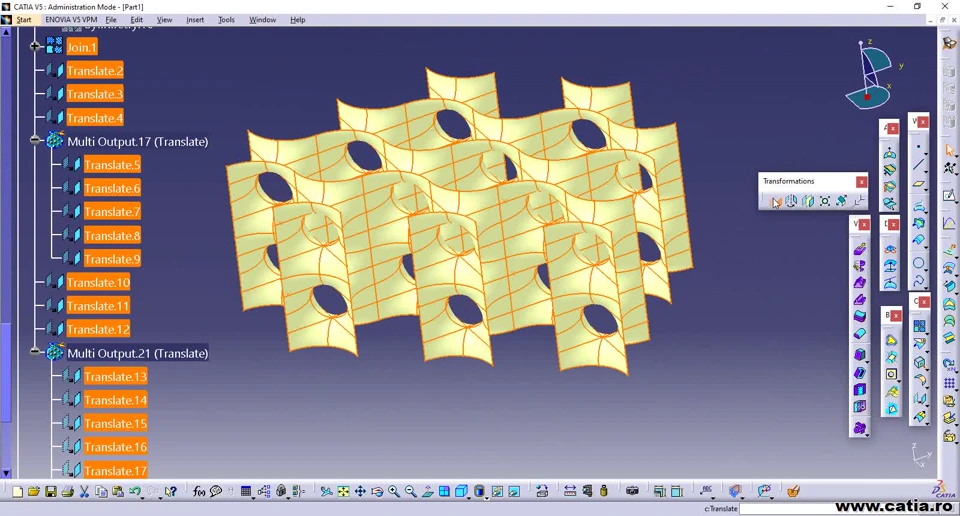Click the Cut scissors icon

[x=84, y=491]
